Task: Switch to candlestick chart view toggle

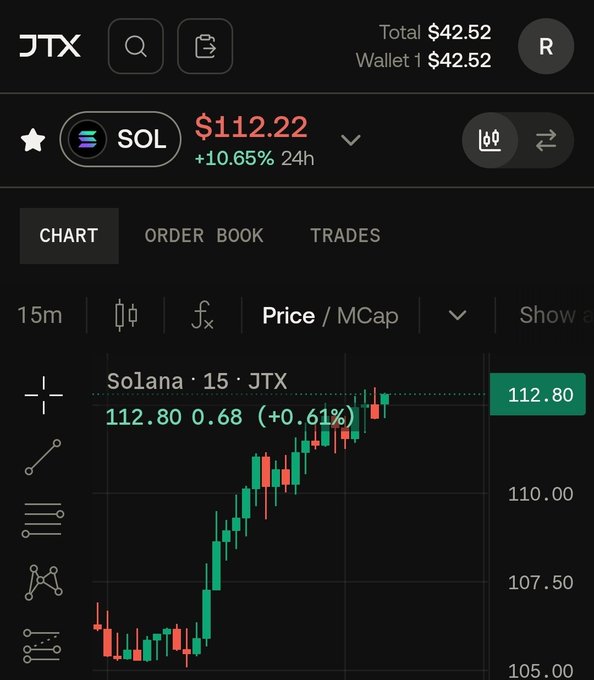Action: [x=490, y=140]
